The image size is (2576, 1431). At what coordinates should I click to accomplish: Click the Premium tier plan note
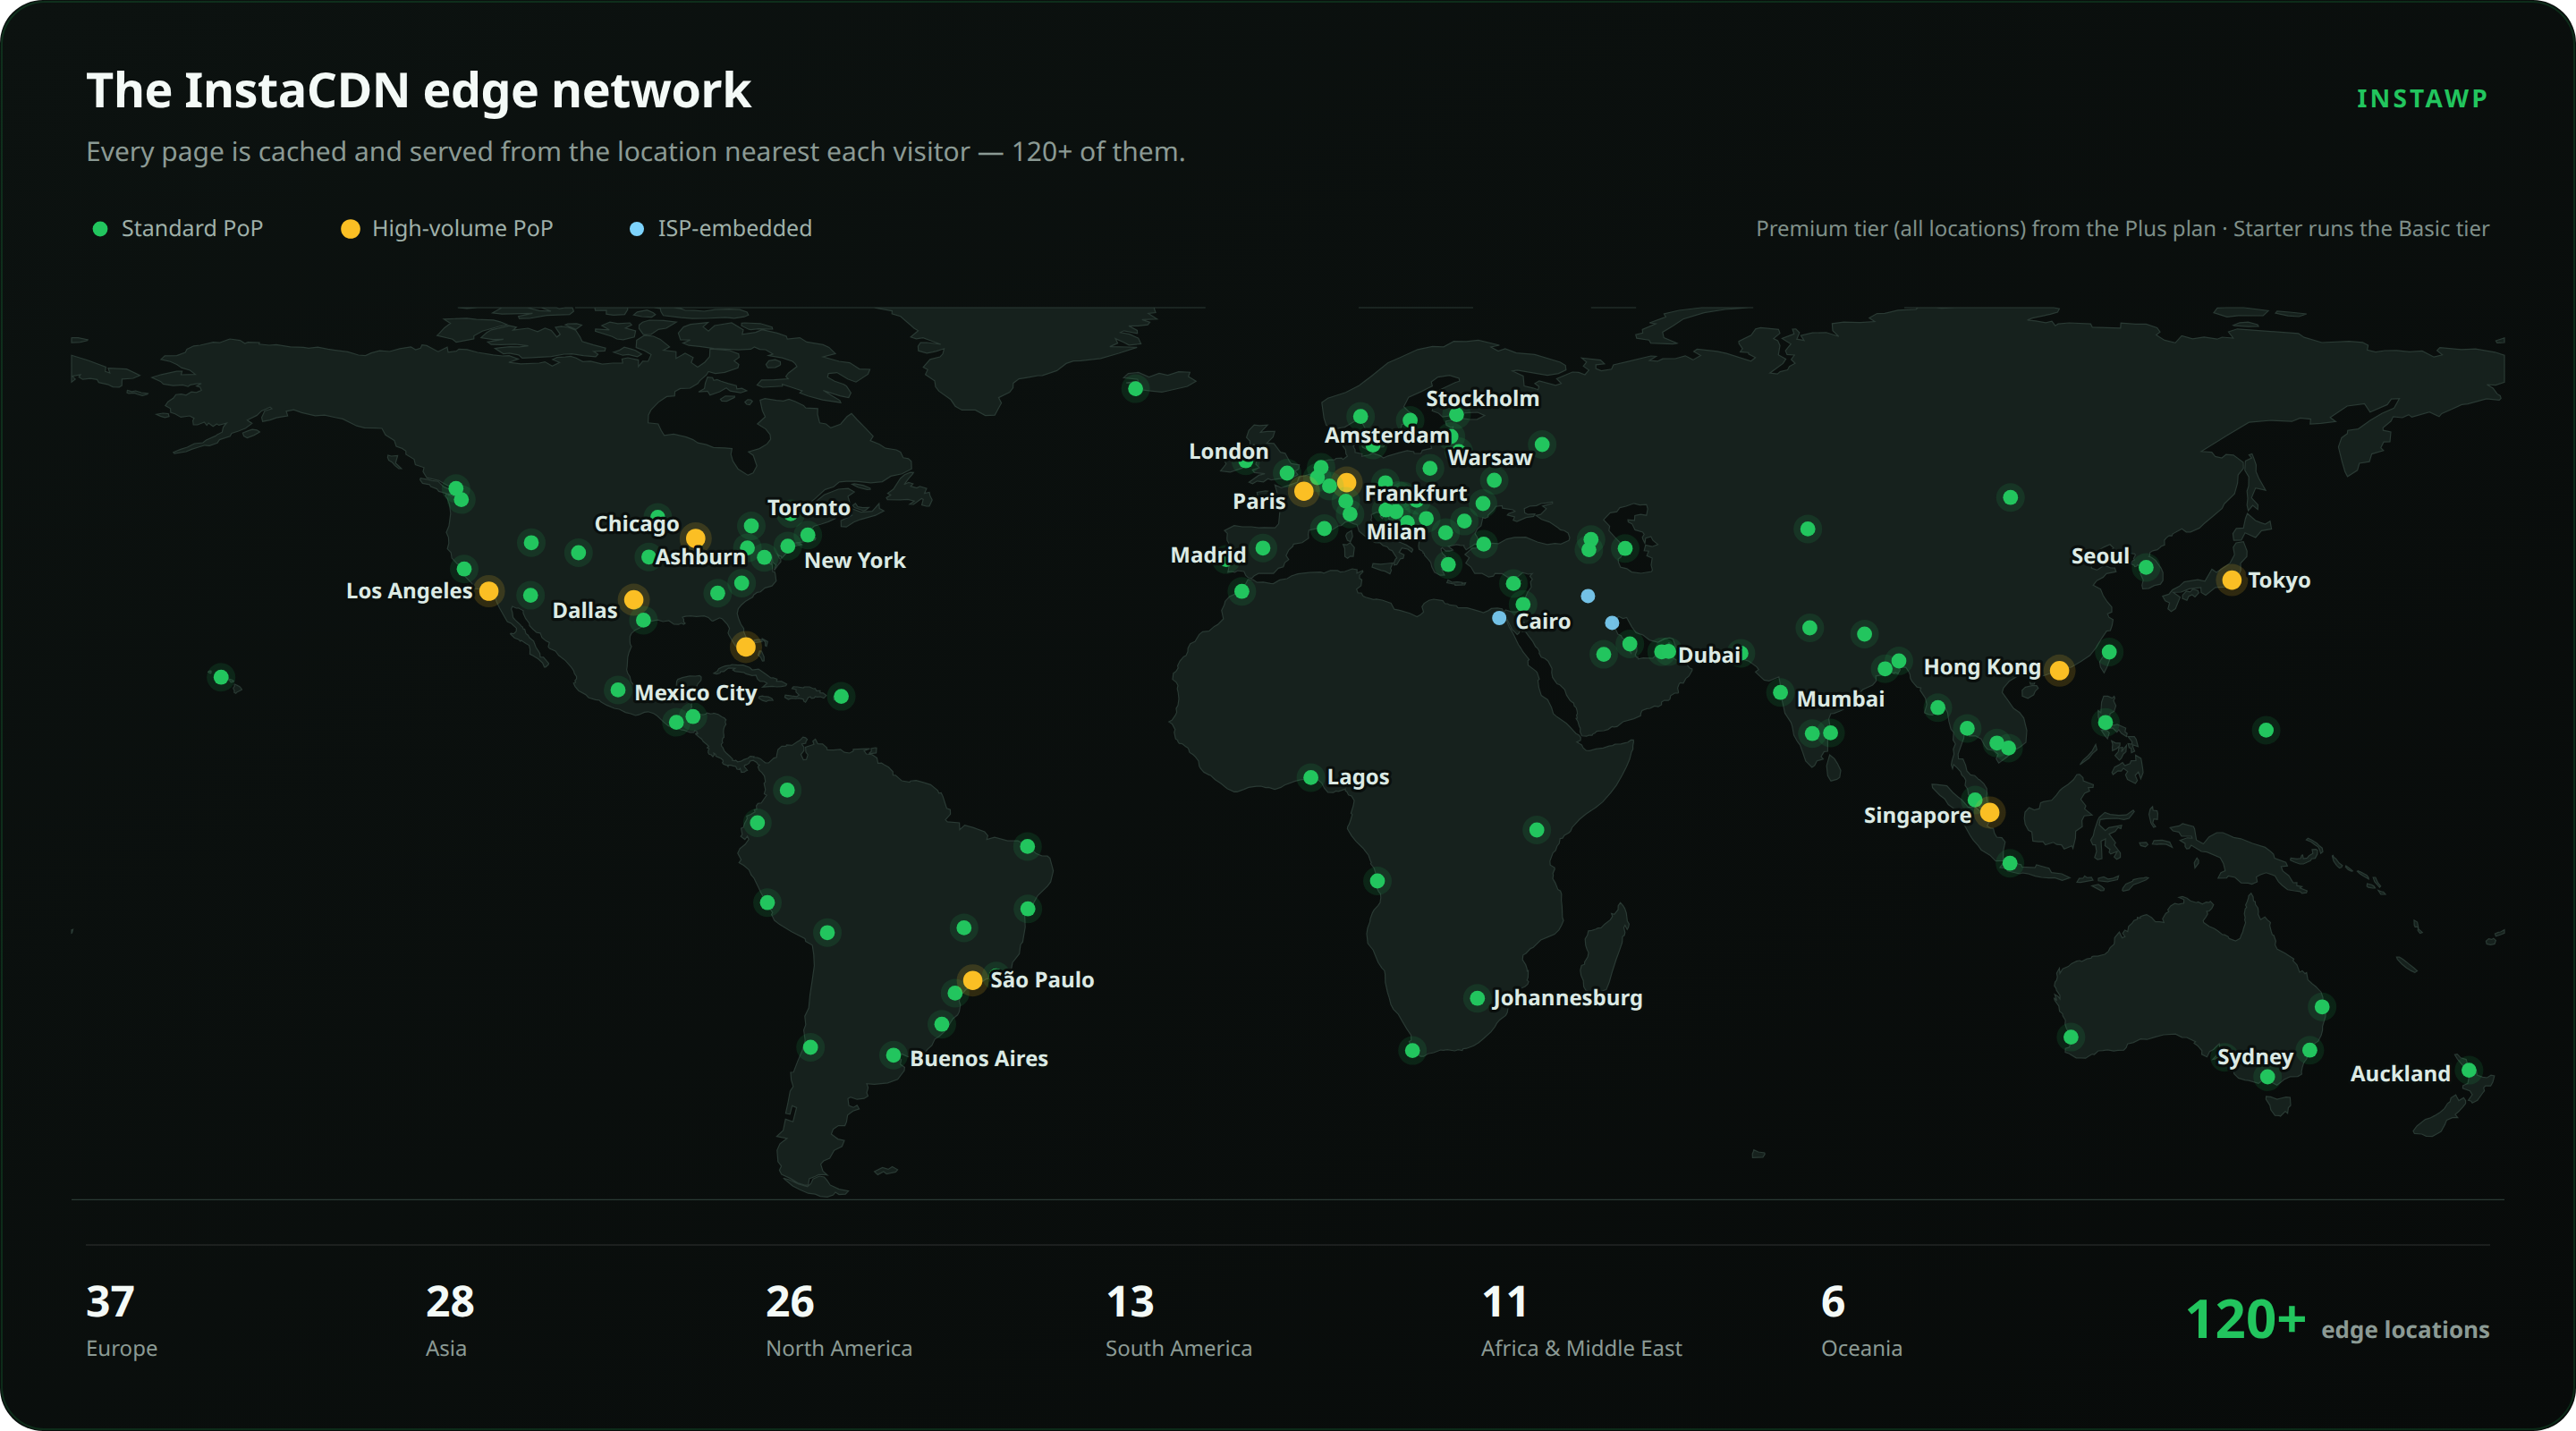click(2122, 228)
